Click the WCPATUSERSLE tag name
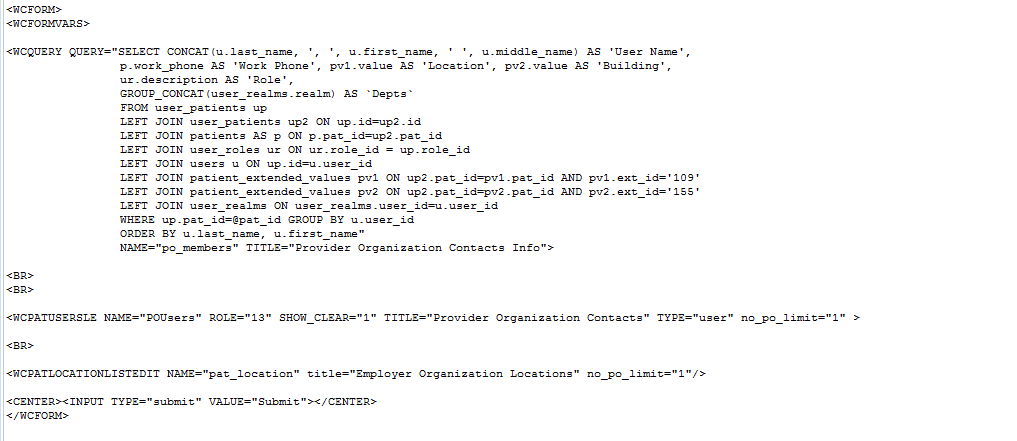The image size is (1017, 441). pyautogui.click(x=54, y=318)
